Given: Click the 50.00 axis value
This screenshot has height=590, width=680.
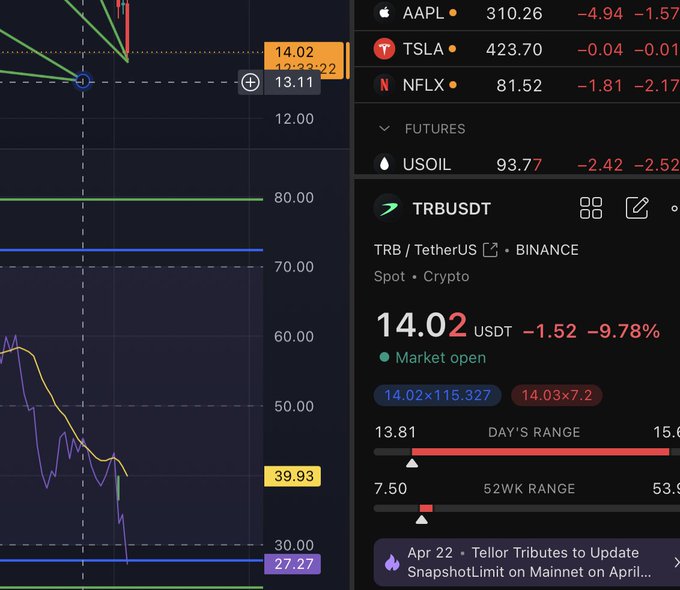Looking at the screenshot, I should pyautogui.click(x=294, y=406).
